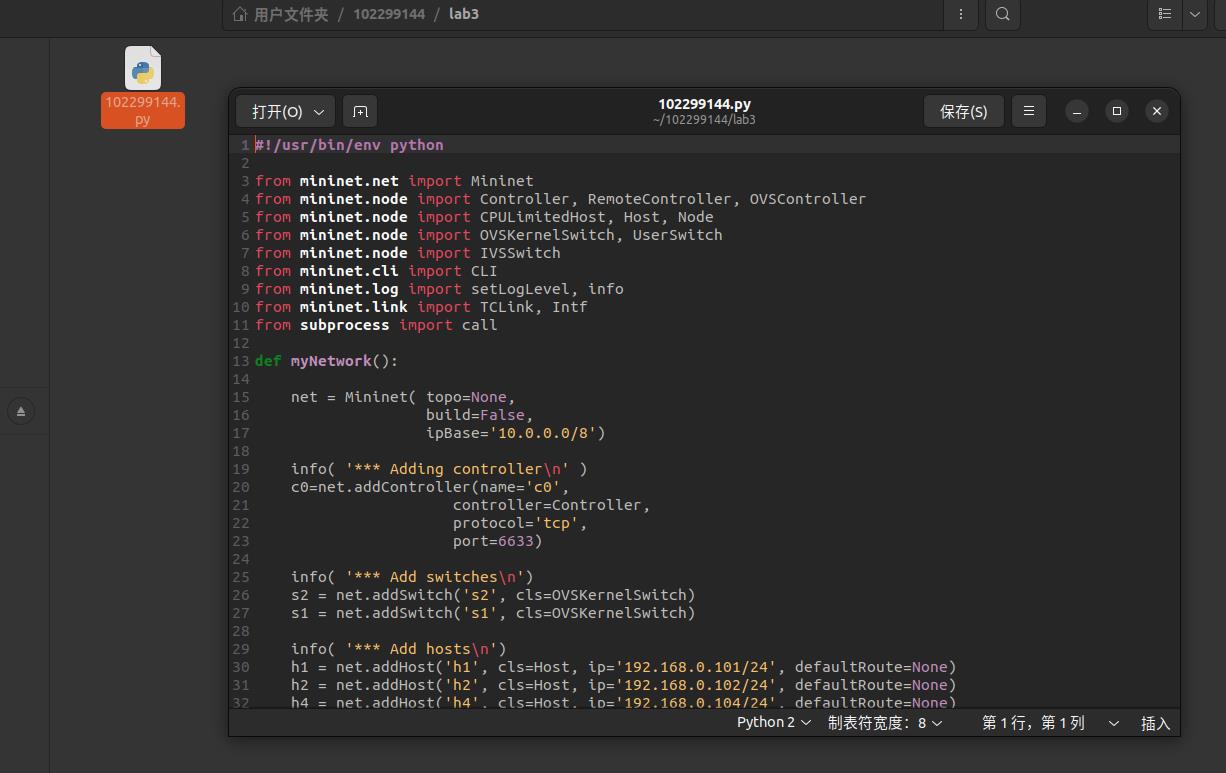This screenshot has height=773, width=1226.
Task: Click the file manager search icon
Action: click(x=1002, y=14)
